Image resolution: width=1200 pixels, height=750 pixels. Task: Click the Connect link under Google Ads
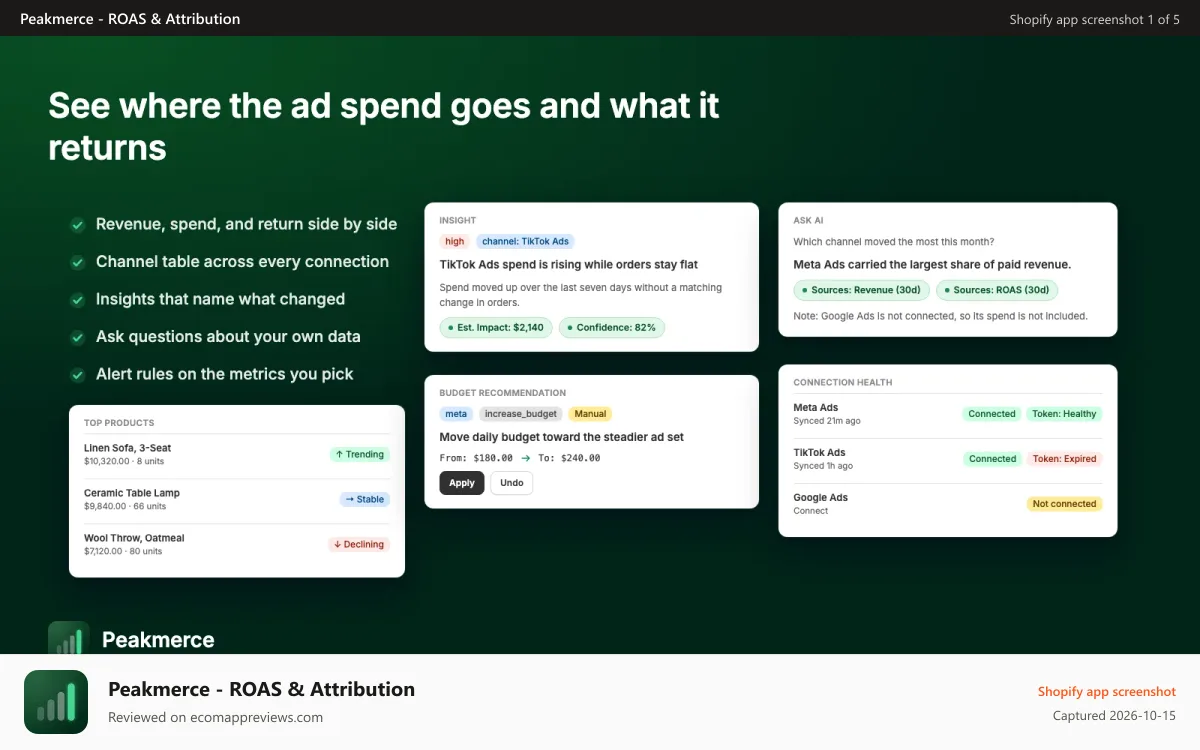(811, 511)
